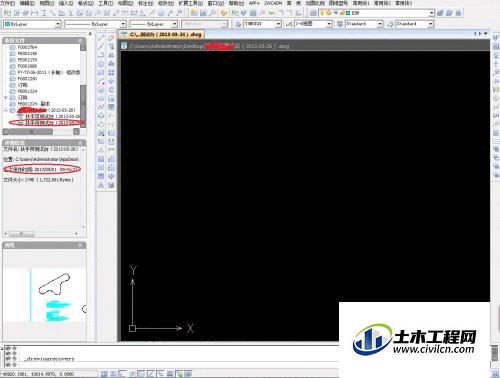Open the ZWCADM menu
Screen dimensions: 500x378
(273, 3)
